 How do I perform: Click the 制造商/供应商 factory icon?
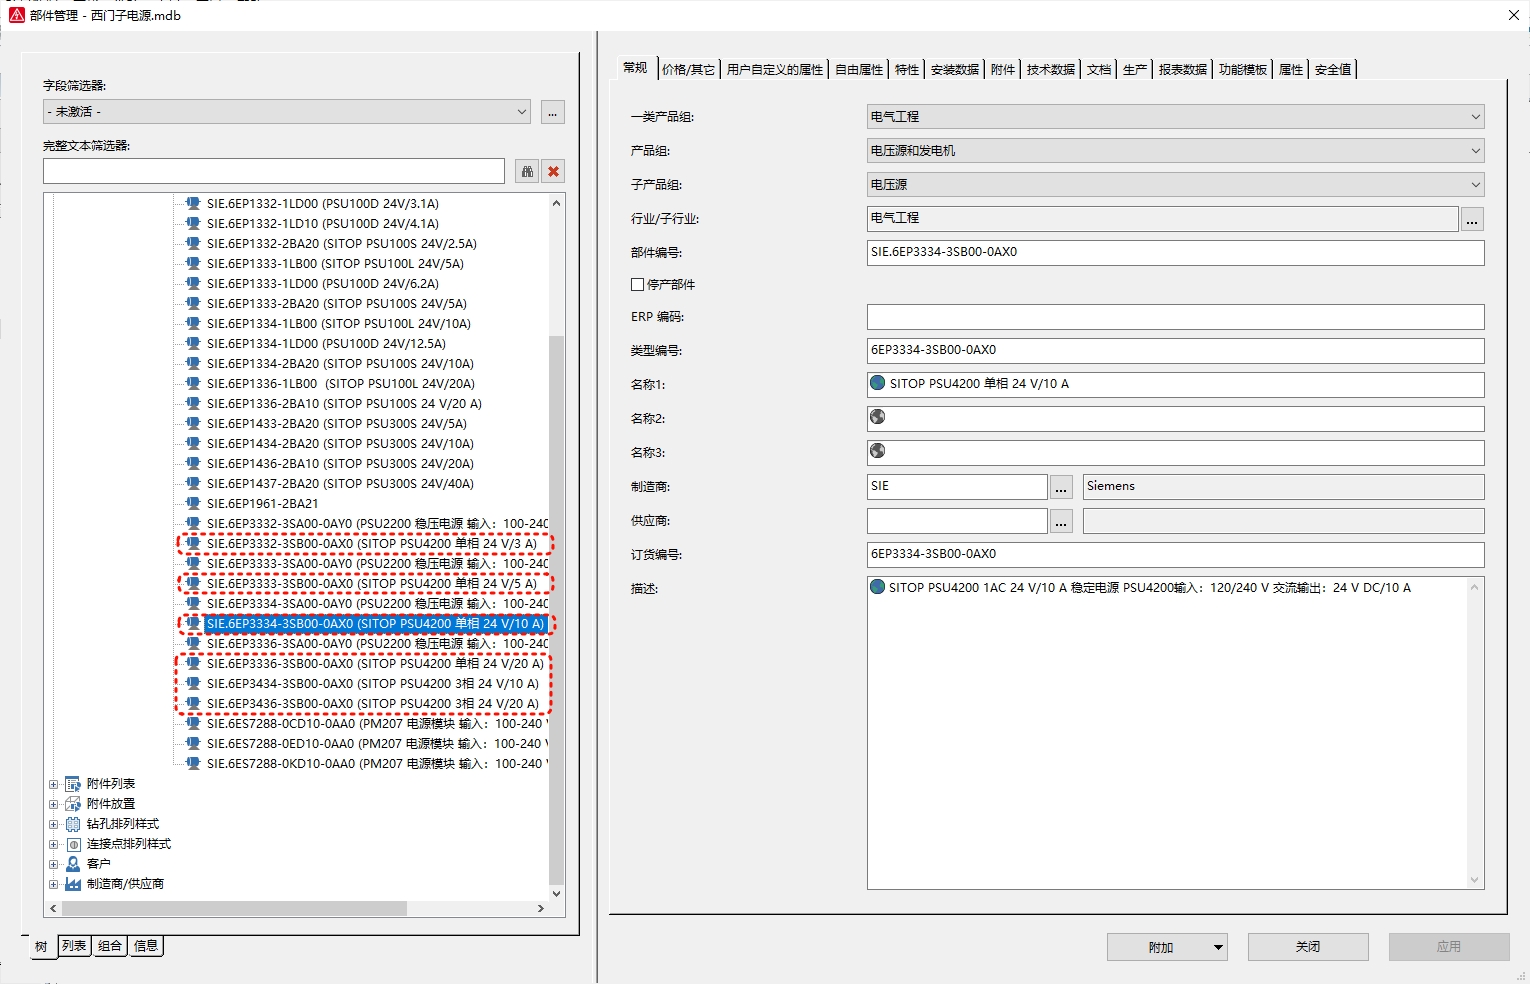pyautogui.click(x=73, y=884)
